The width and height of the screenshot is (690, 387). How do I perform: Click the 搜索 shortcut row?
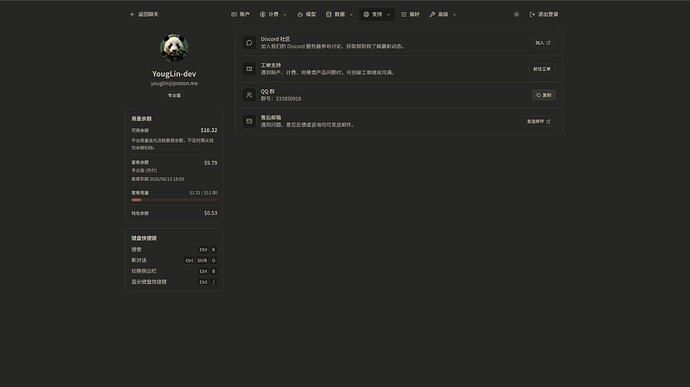(174, 250)
